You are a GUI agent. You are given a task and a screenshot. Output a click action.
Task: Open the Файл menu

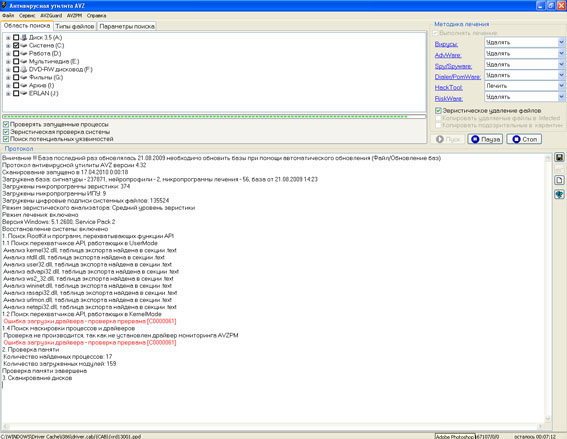point(8,16)
